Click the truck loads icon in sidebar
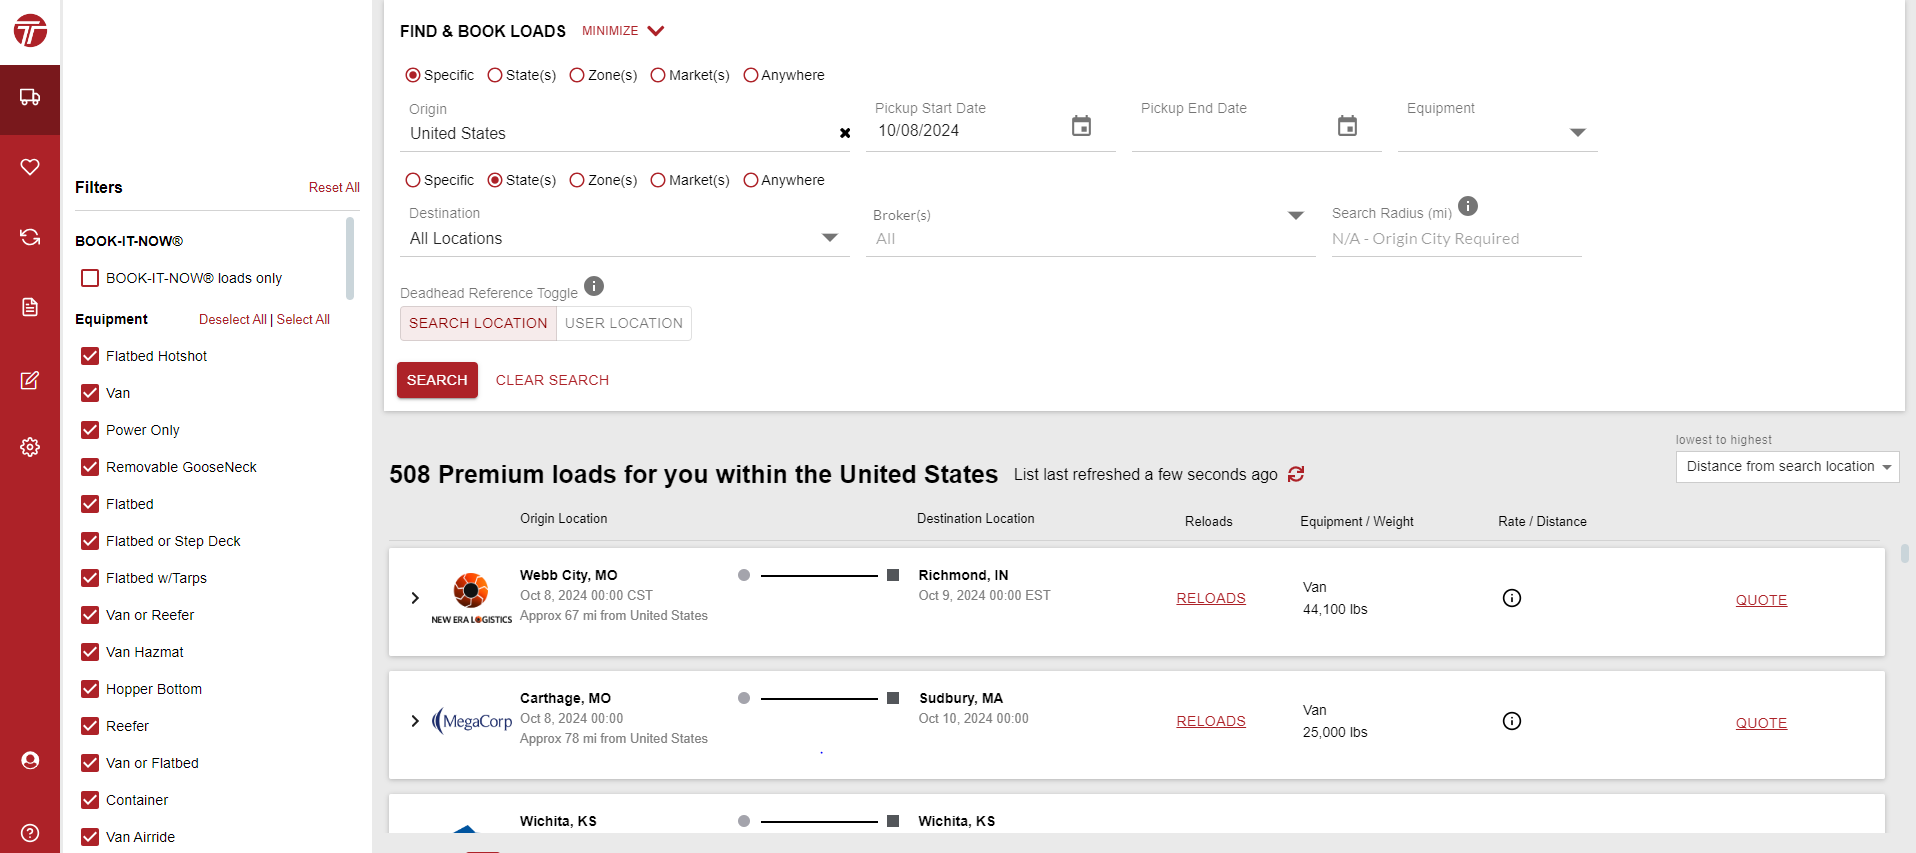This screenshot has width=1916, height=853. (30, 98)
